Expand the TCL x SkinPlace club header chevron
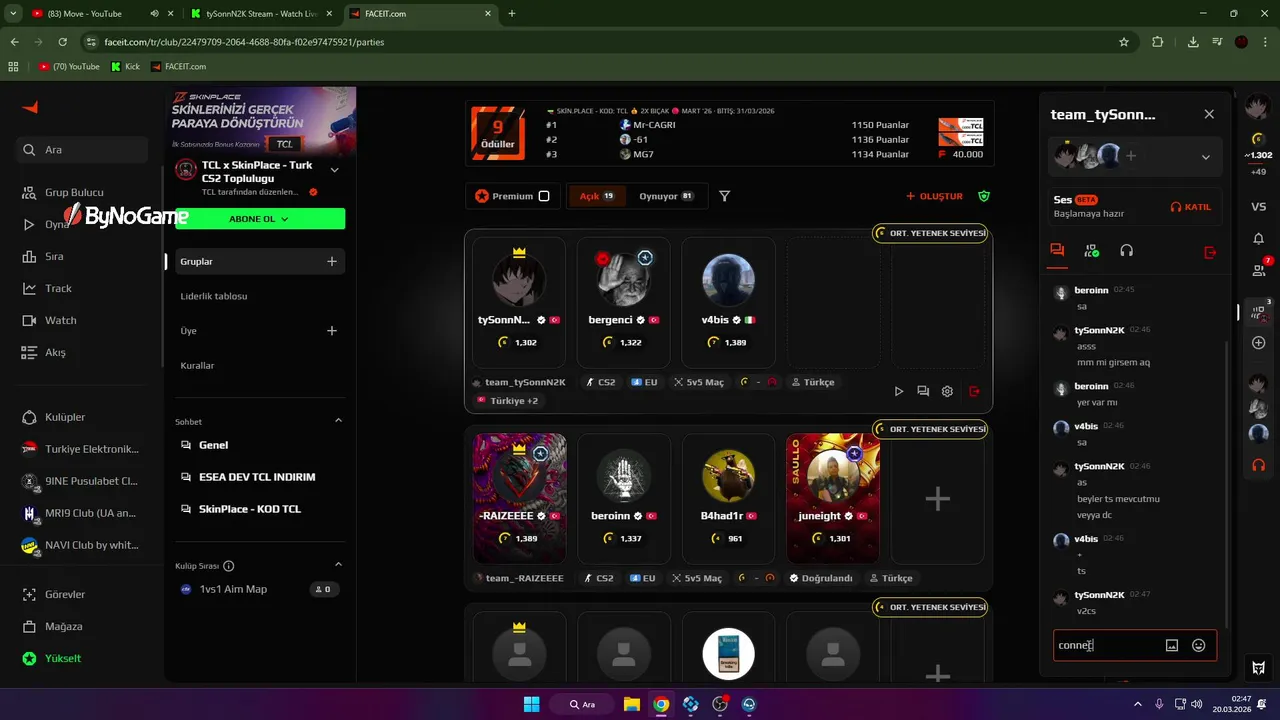 click(x=334, y=170)
